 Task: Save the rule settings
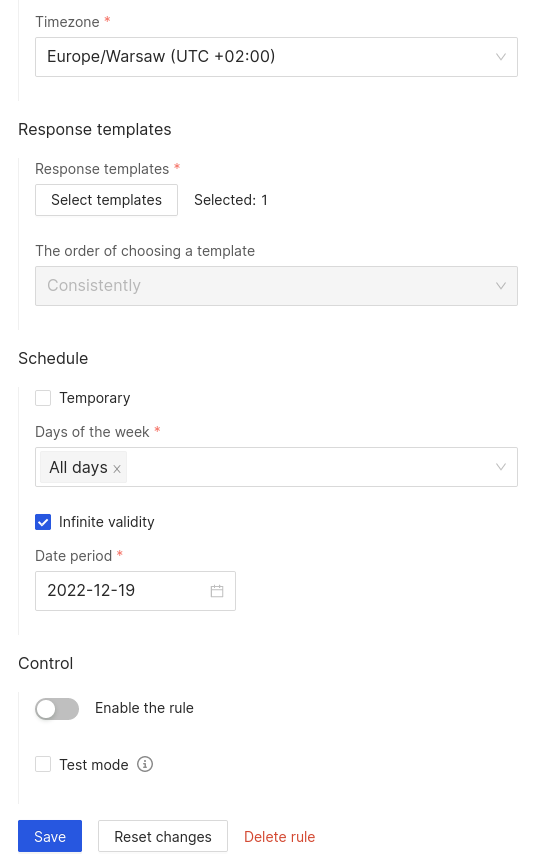pyautogui.click(x=50, y=836)
